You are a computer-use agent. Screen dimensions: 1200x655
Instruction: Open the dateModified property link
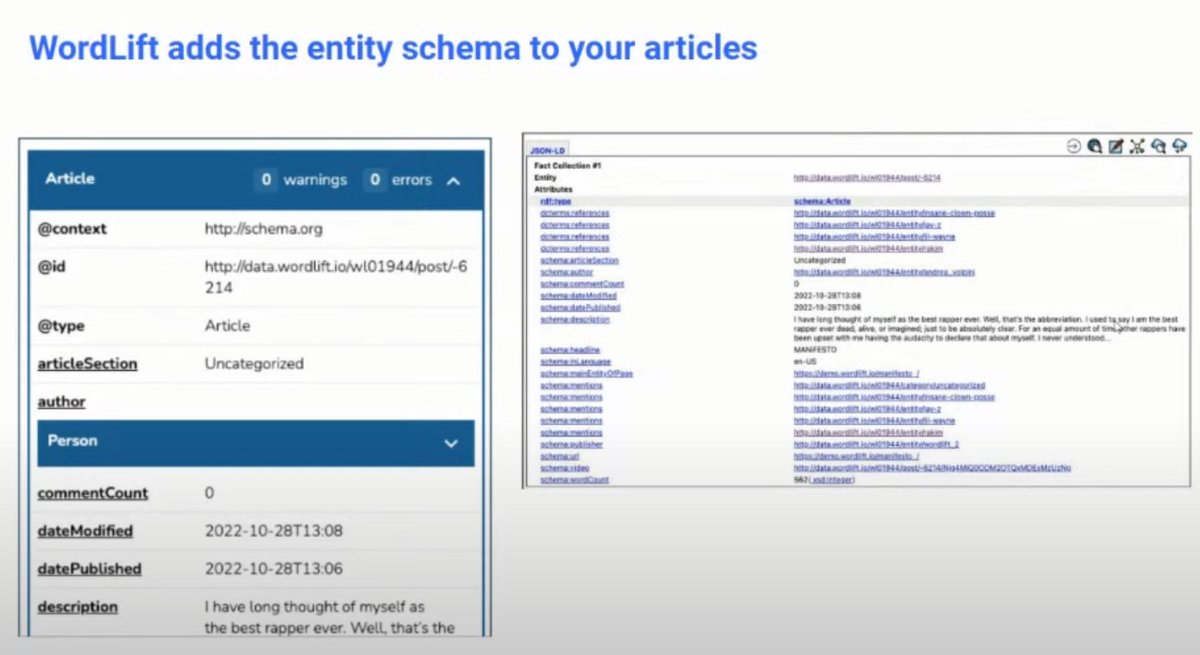[x=85, y=531]
